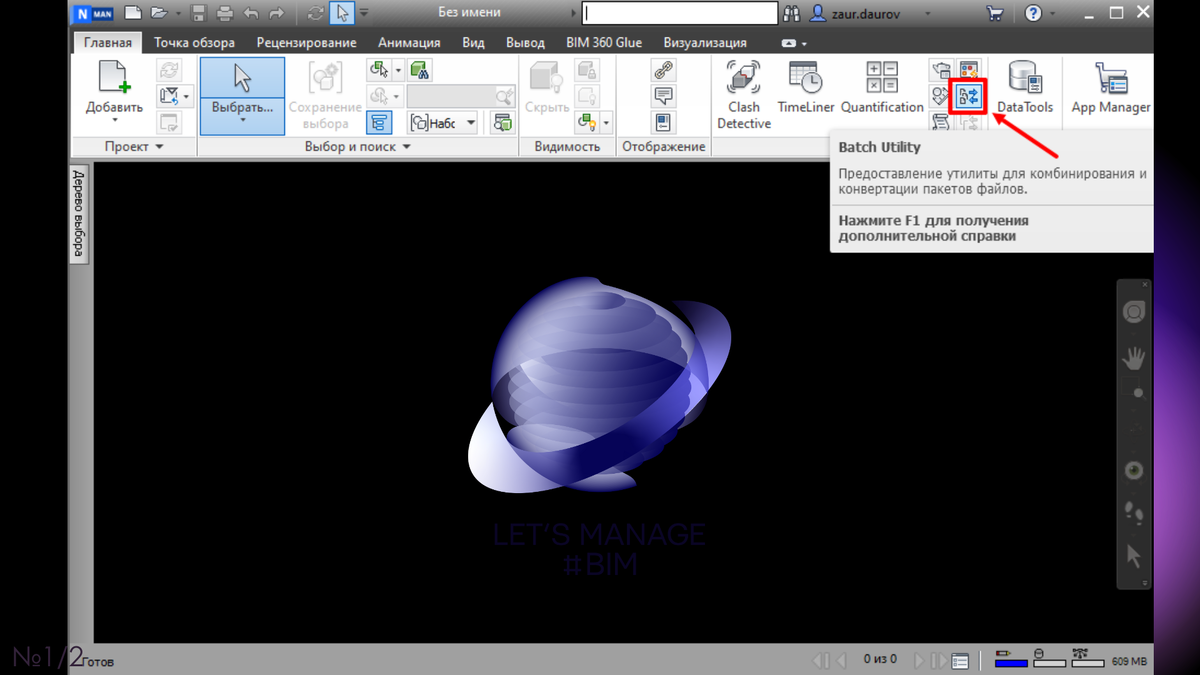Open the quick access toolbar customize arrow
Viewport: 1200px width, 675px height.
click(x=364, y=13)
